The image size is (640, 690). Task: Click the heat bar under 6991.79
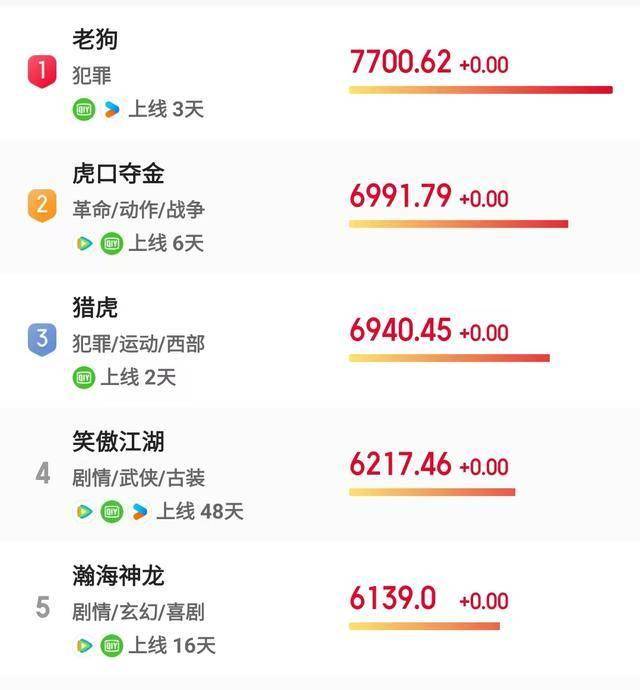pyautogui.click(x=459, y=224)
